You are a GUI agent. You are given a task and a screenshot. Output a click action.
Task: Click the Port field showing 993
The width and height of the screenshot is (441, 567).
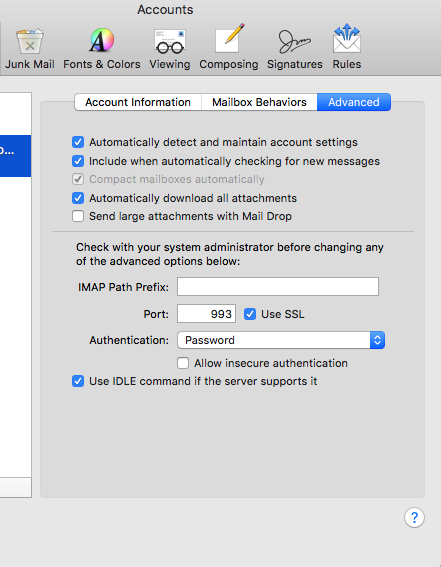click(x=206, y=314)
